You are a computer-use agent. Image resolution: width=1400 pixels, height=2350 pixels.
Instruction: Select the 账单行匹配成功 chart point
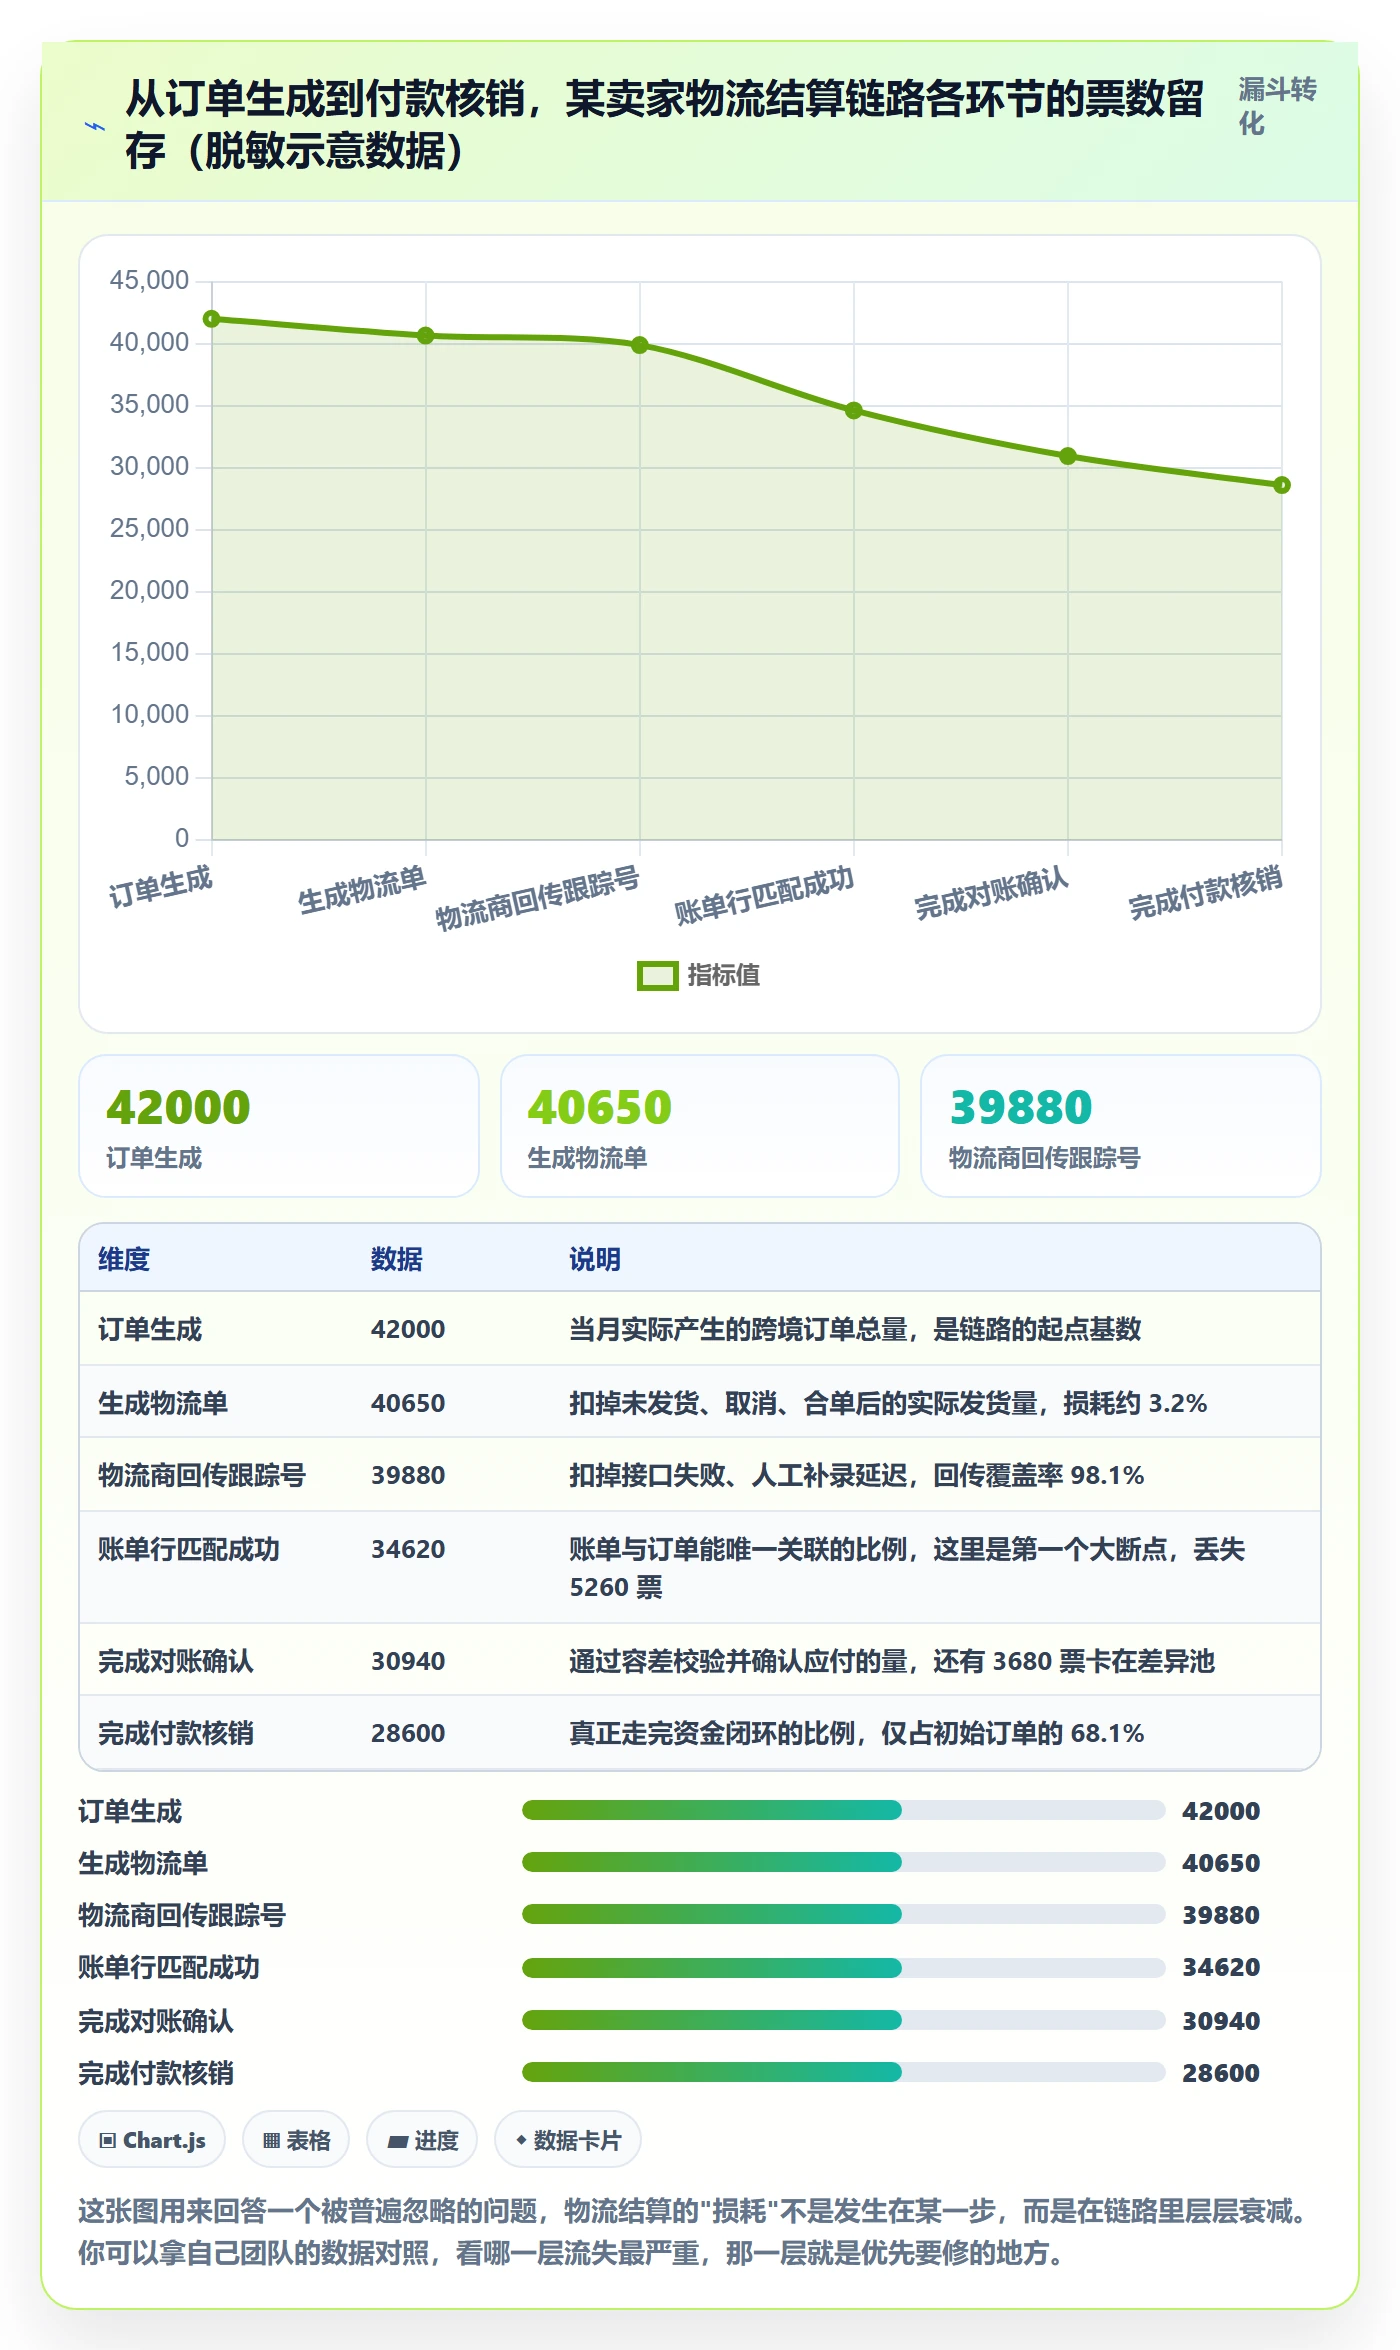click(854, 410)
